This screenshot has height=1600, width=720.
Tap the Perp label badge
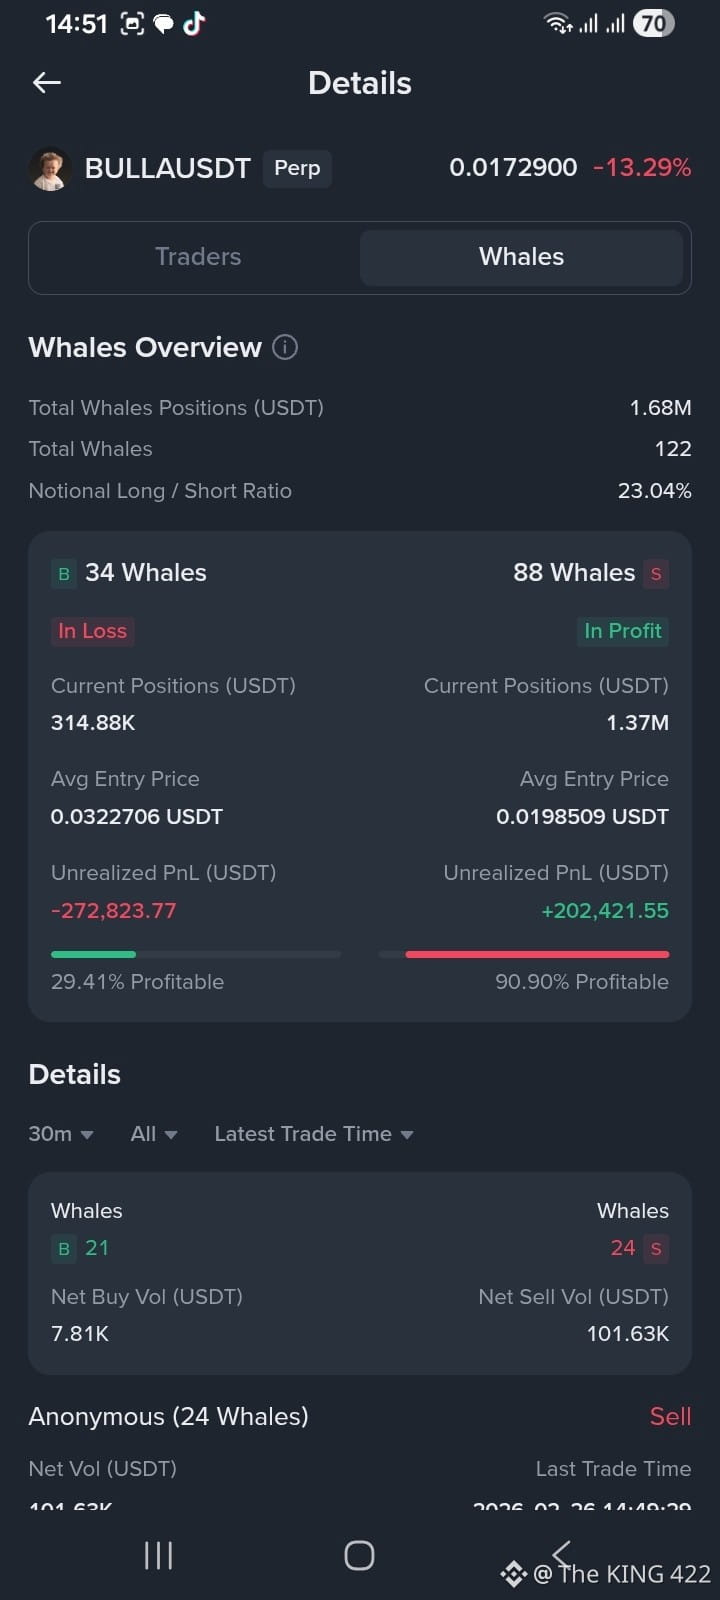[x=297, y=168]
